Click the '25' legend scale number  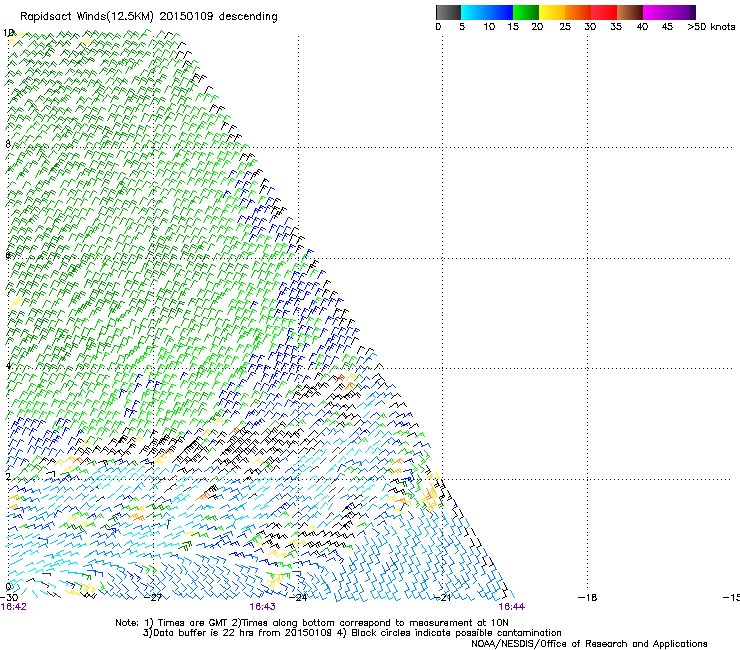click(x=565, y=26)
